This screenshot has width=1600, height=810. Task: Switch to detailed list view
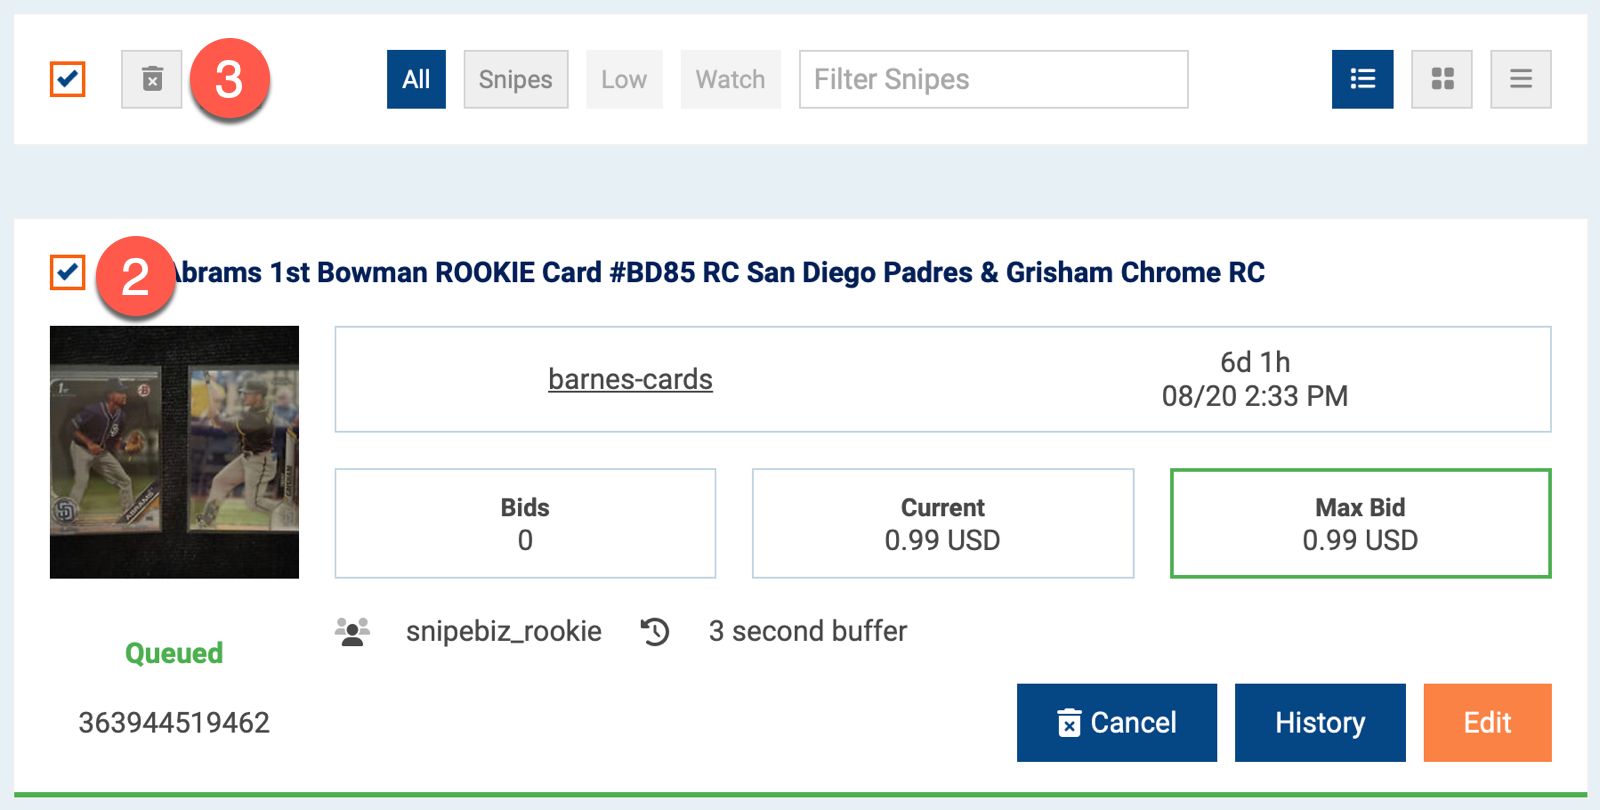1362,79
